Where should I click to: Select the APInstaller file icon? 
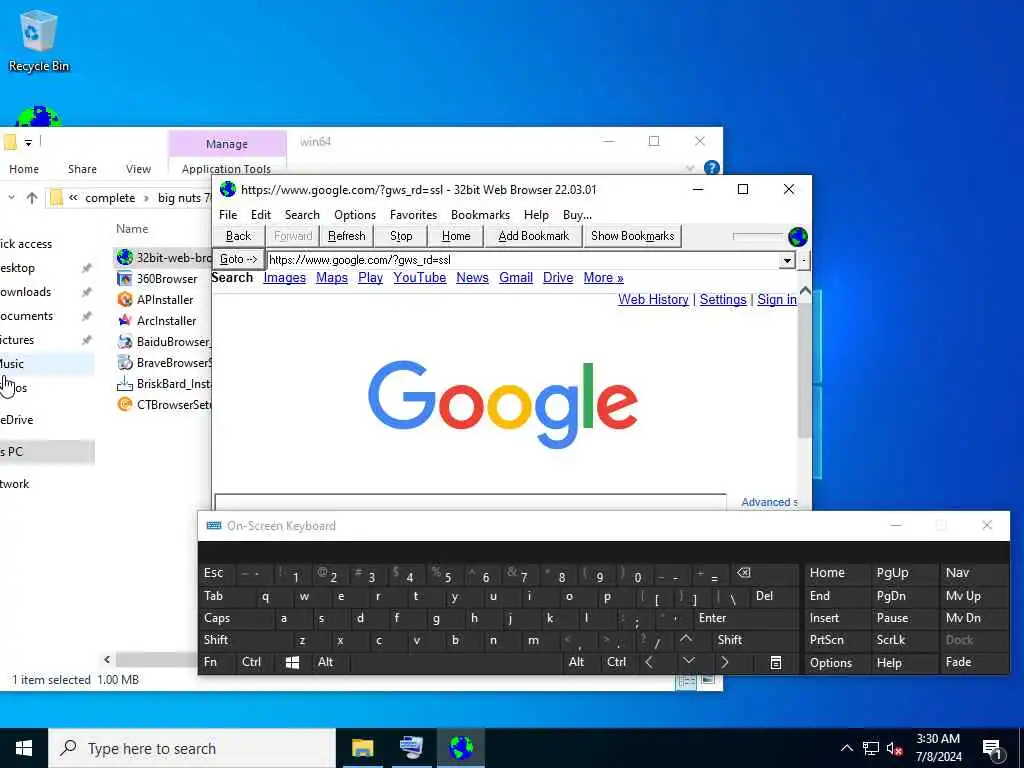pos(125,300)
